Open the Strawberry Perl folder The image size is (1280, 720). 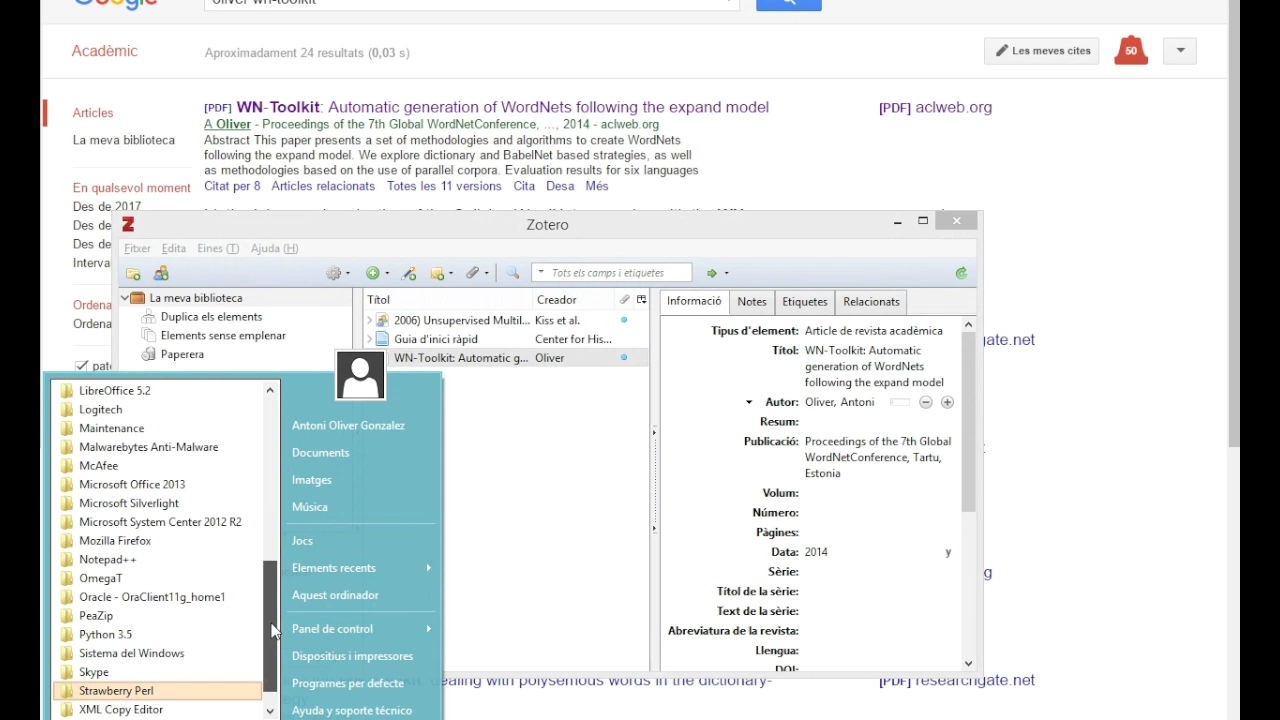pos(157,691)
